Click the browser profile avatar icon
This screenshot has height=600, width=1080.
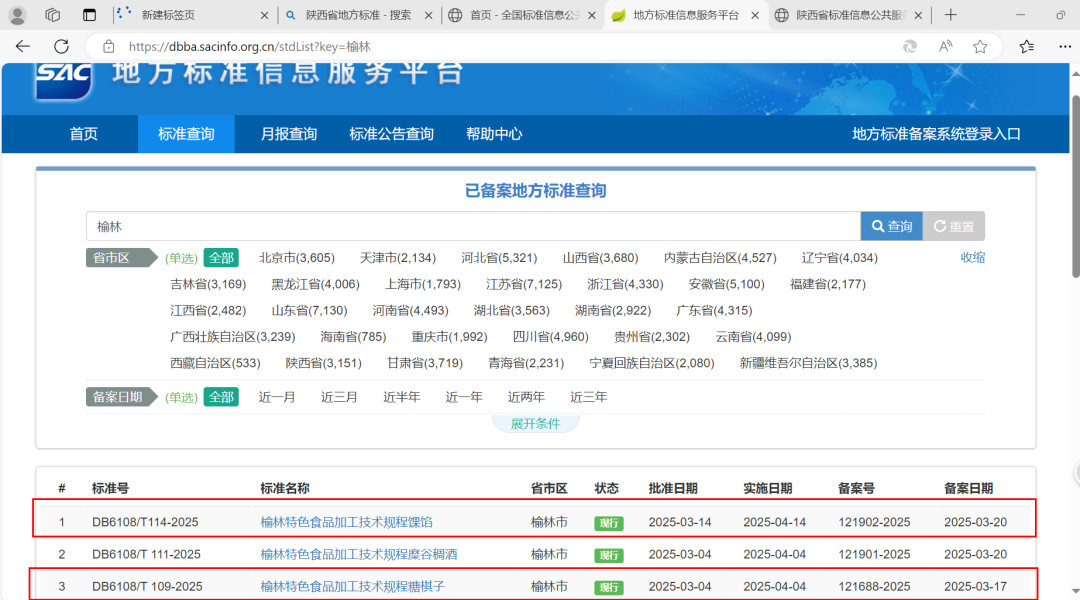coord(16,15)
